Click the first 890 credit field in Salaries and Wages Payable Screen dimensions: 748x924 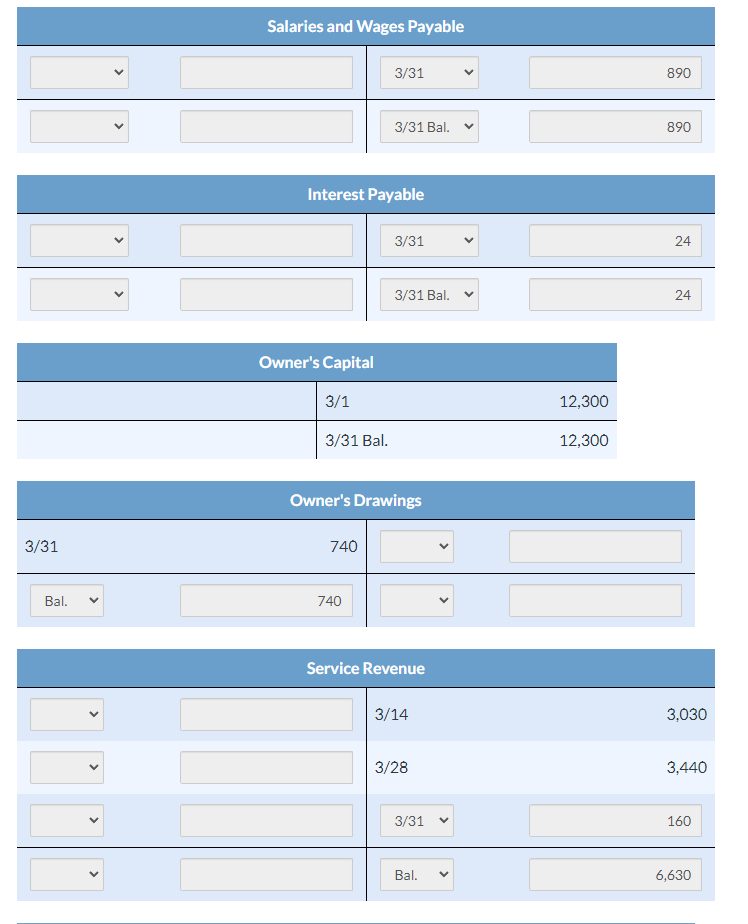tap(615, 72)
